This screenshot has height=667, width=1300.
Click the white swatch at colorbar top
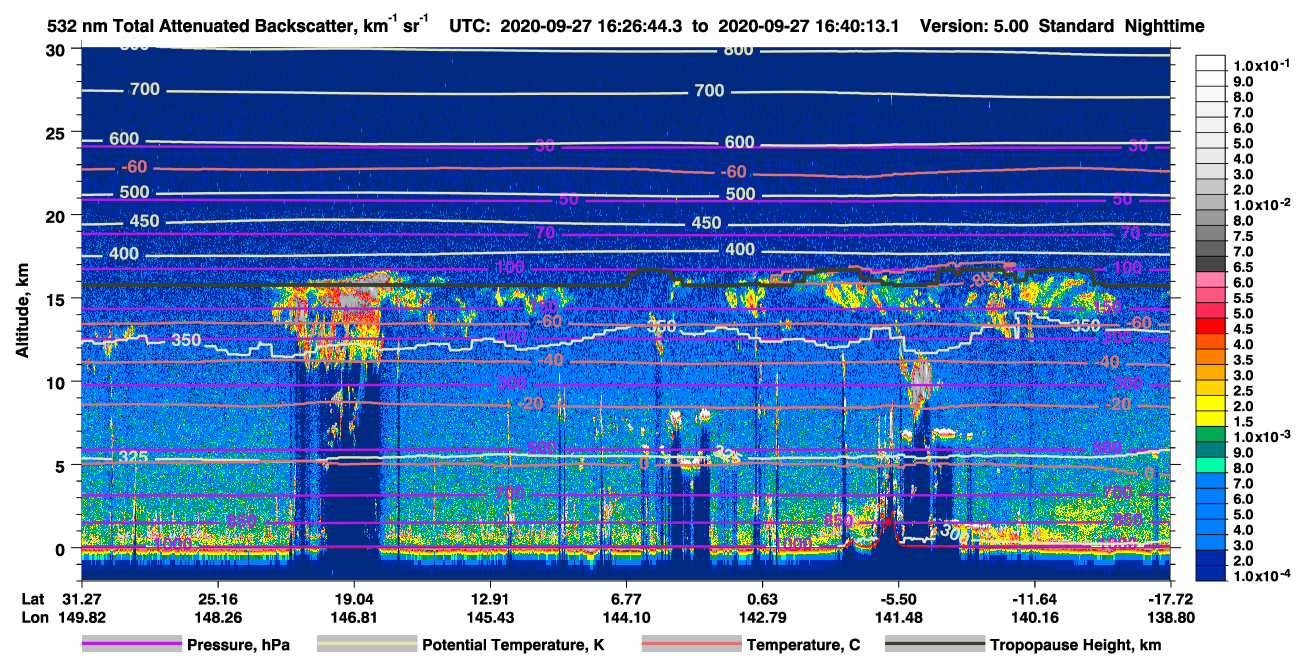pos(1211,64)
